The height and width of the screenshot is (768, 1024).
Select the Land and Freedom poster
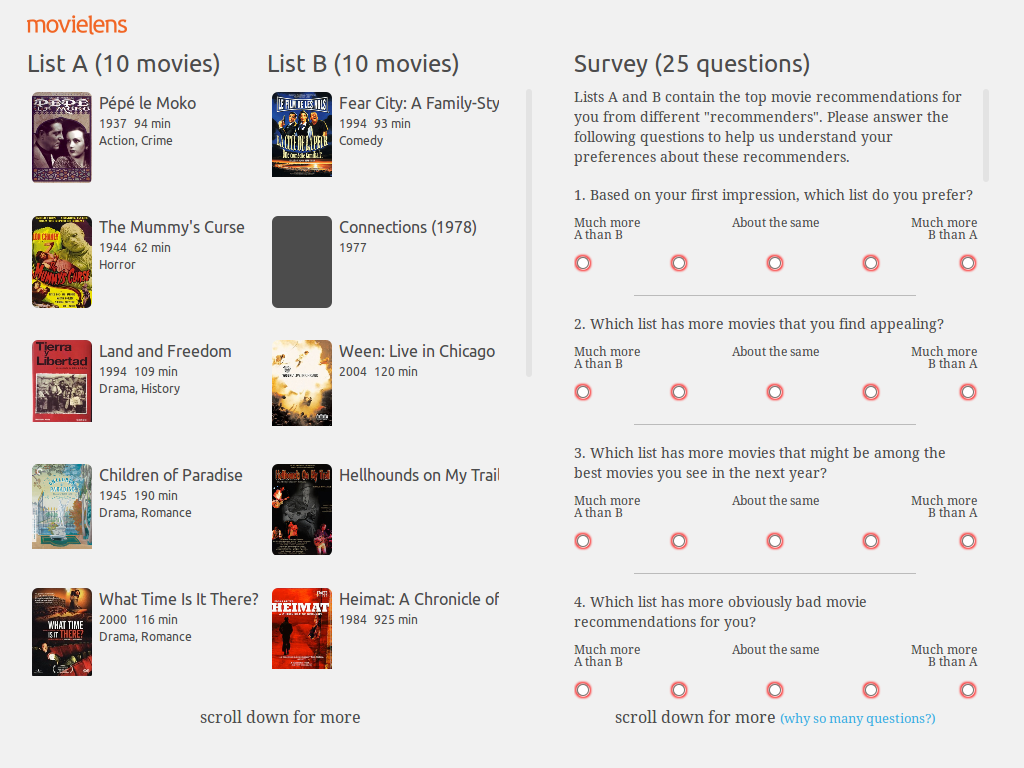coord(62,381)
